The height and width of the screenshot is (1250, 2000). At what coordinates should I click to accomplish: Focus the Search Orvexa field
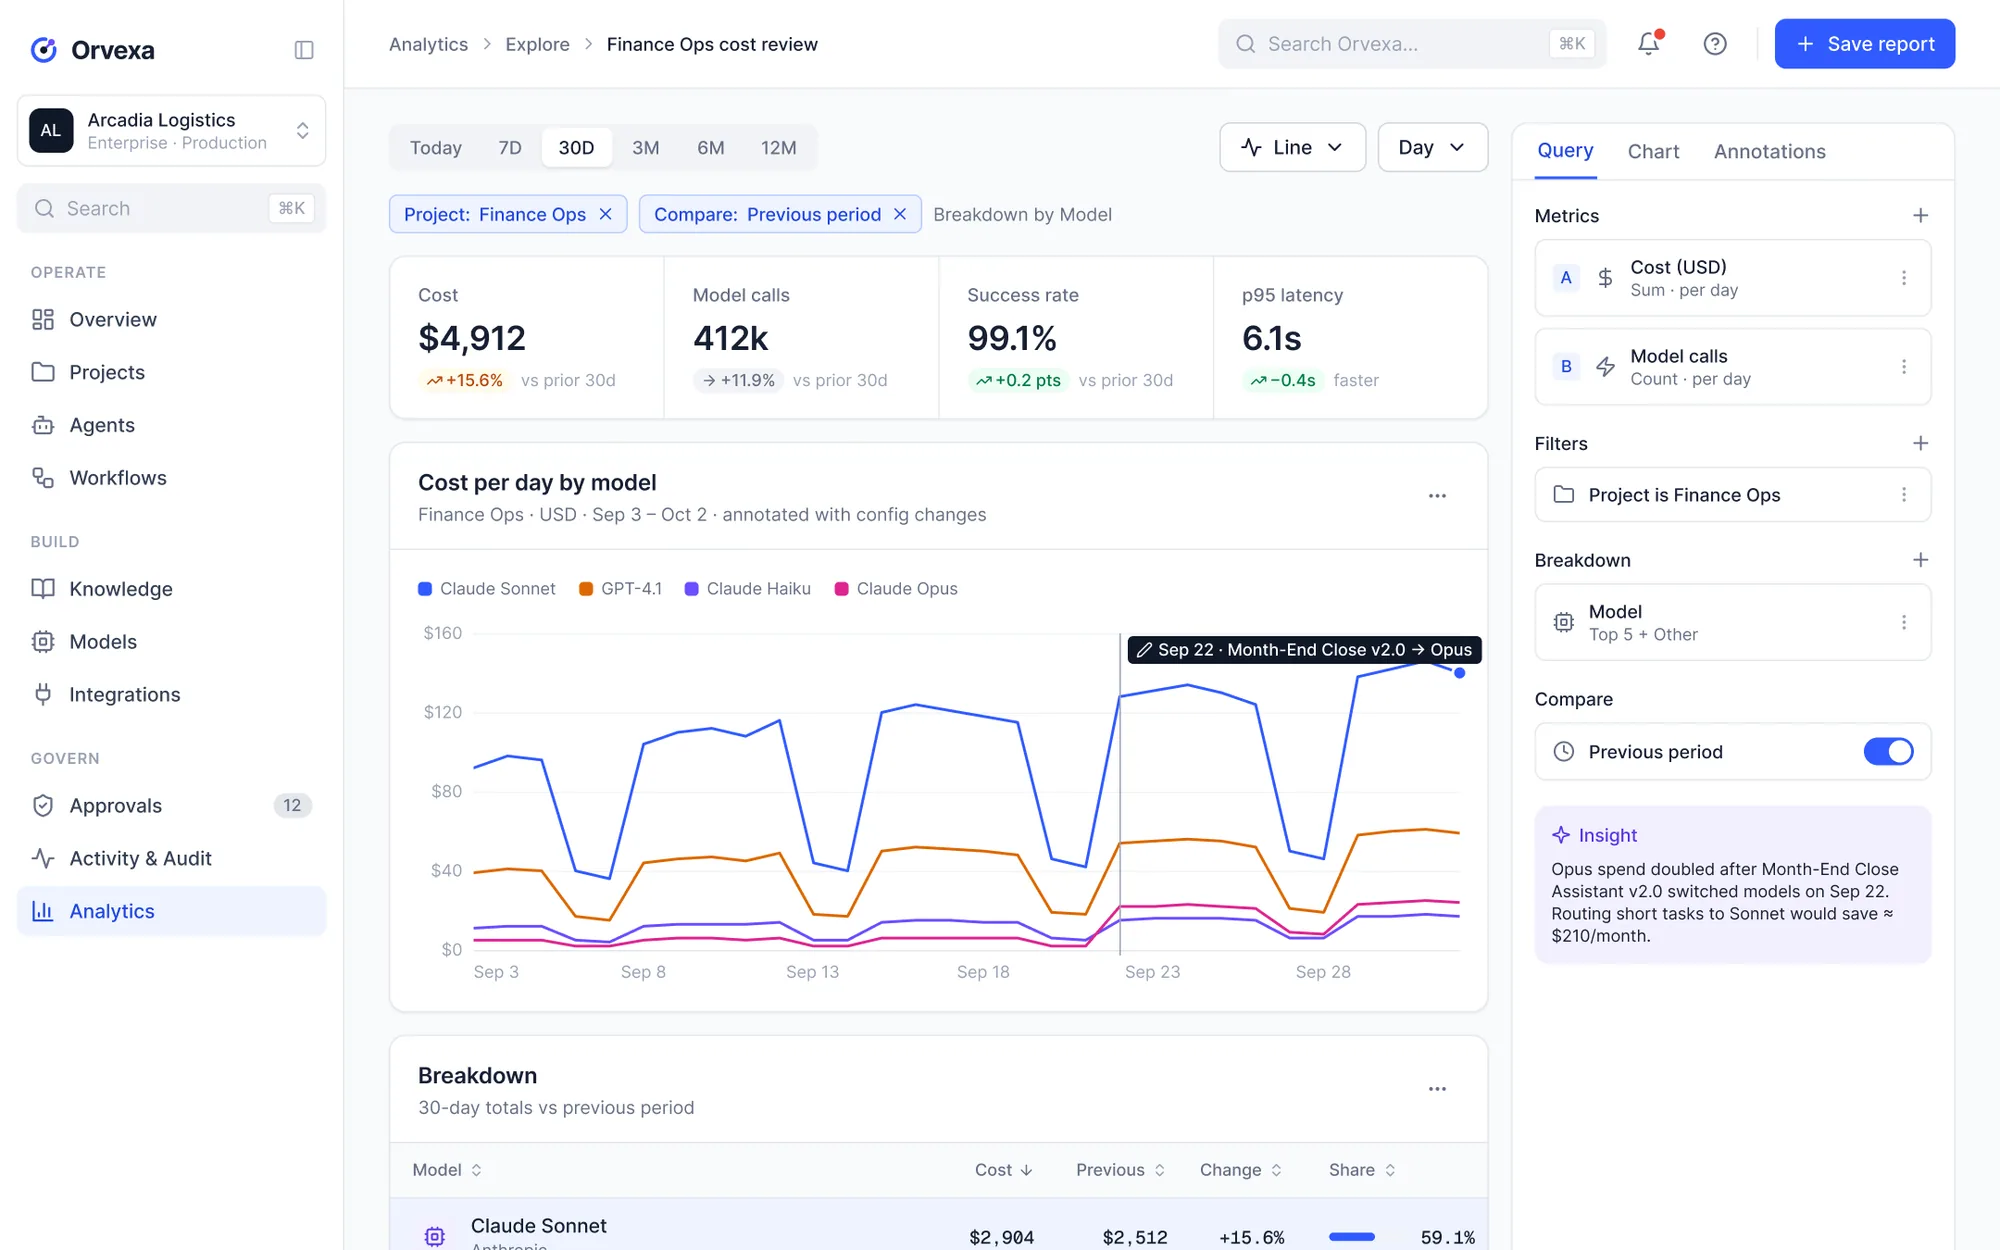[x=1412, y=44]
